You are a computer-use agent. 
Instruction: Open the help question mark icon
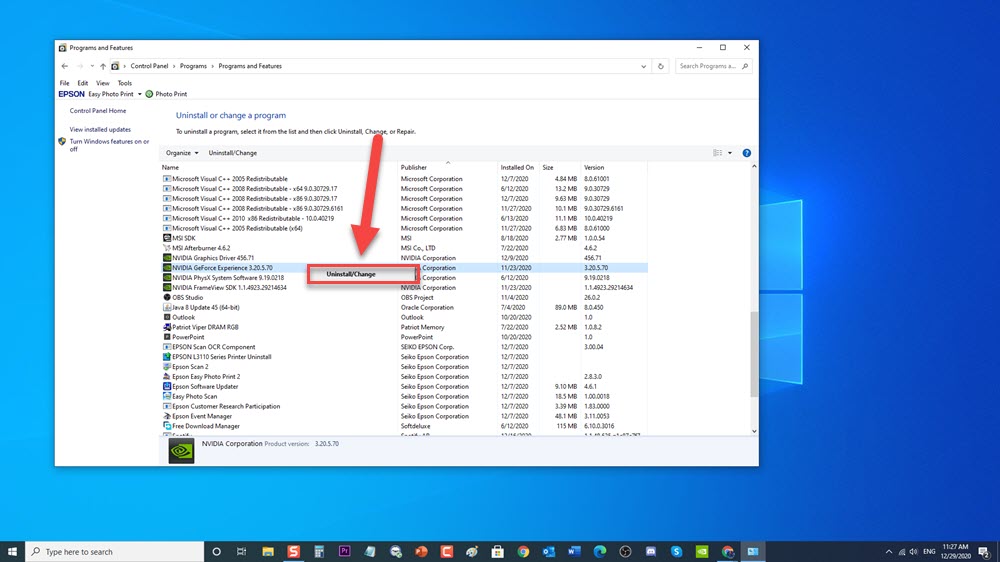point(746,153)
